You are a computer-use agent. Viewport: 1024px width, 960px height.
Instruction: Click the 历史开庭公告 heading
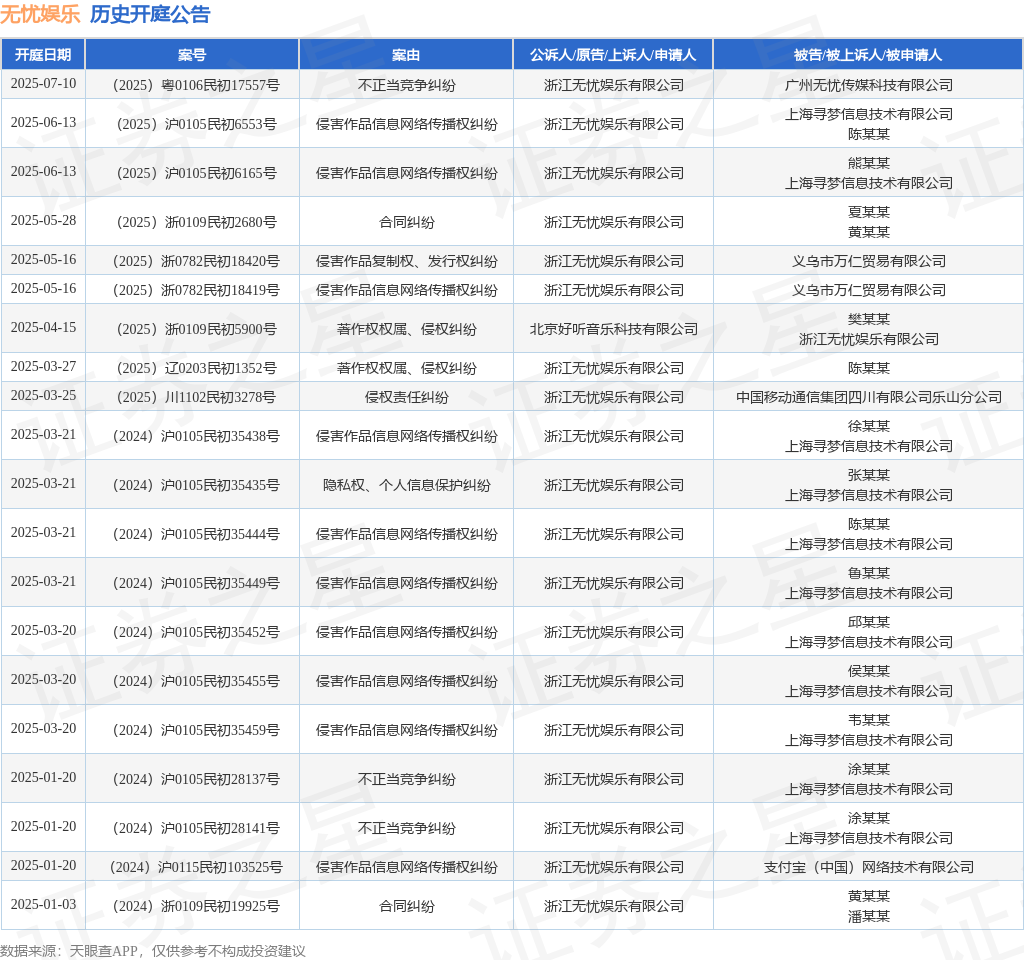coord(150,14)
